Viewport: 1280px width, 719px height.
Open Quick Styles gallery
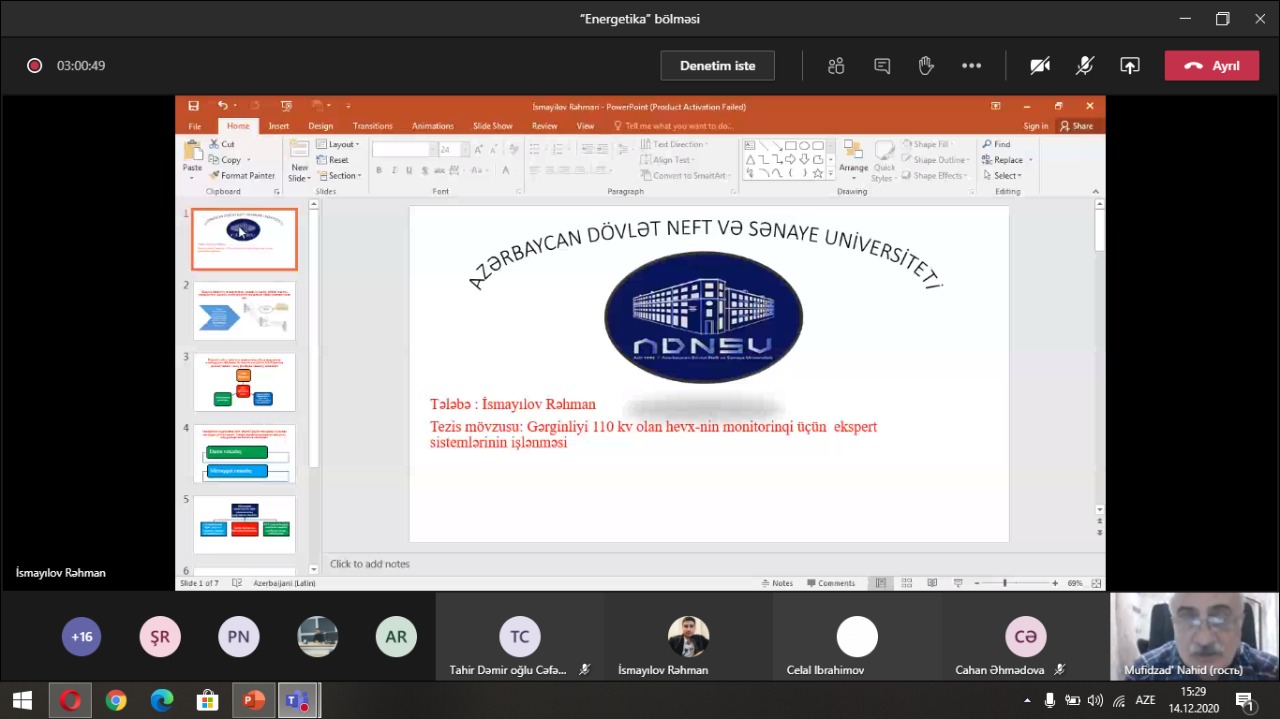pos(883,160)
